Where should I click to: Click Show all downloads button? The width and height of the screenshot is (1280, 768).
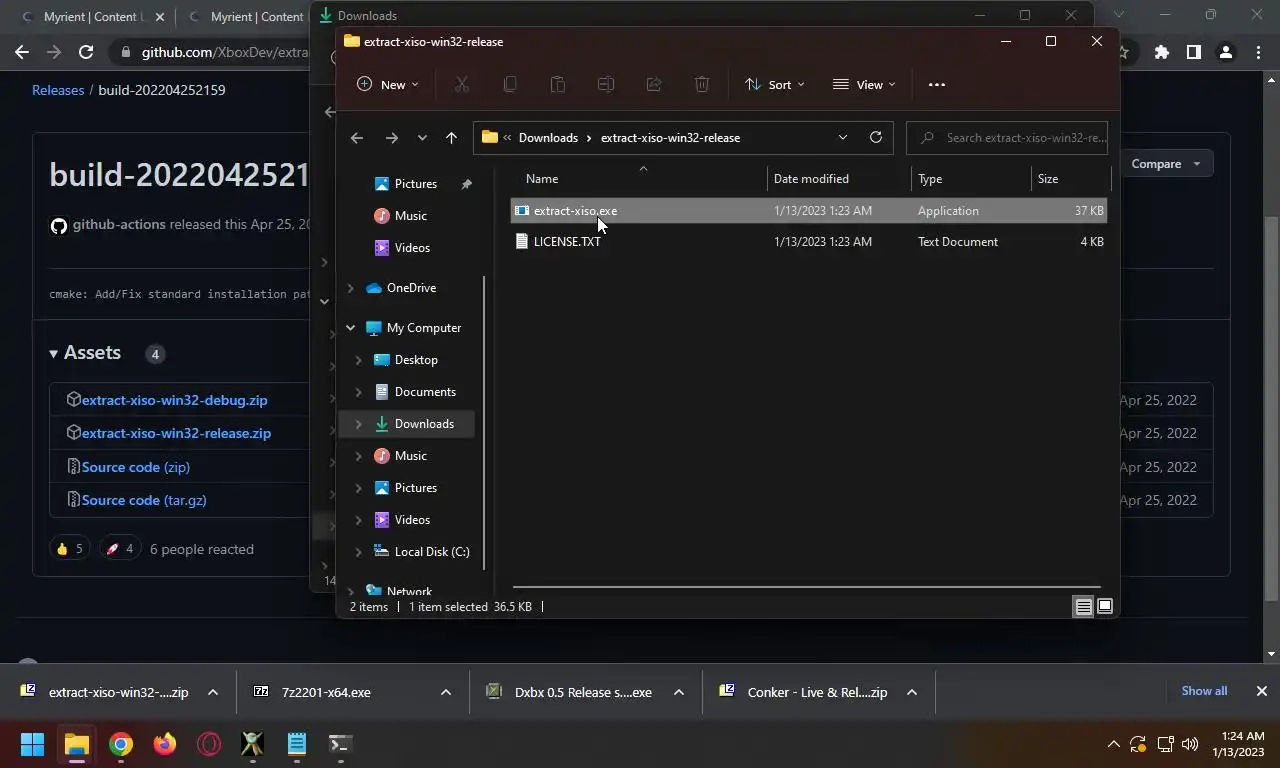pyautogui.click(x=1204, y=691)
